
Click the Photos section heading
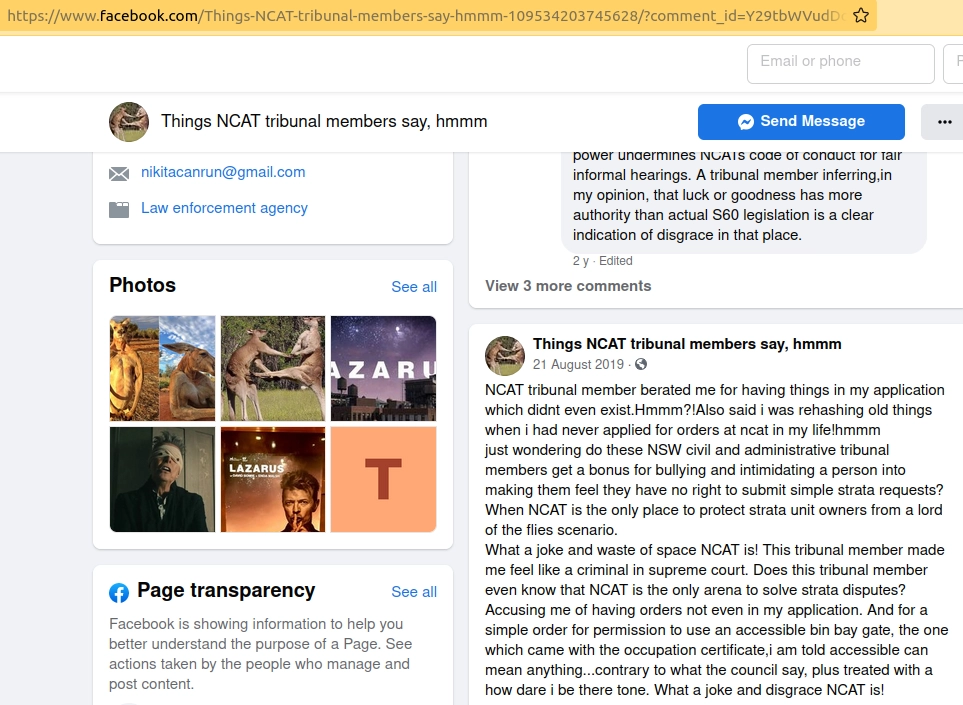coord(142,286)
